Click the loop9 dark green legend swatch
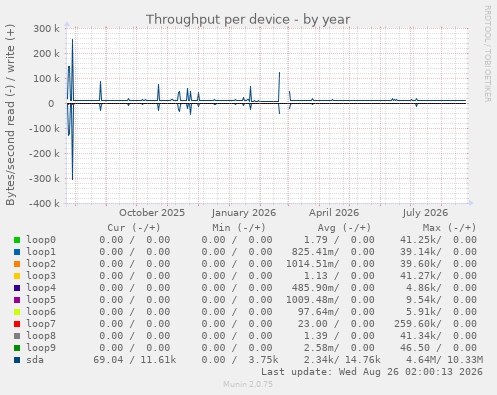Viewport: 497px width, 395px height. pos(17,348)
